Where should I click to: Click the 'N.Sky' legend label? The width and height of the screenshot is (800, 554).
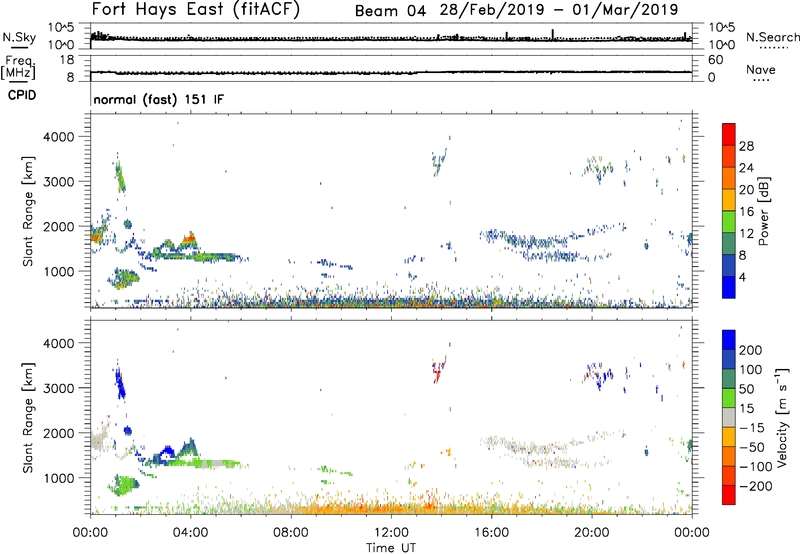19,37
